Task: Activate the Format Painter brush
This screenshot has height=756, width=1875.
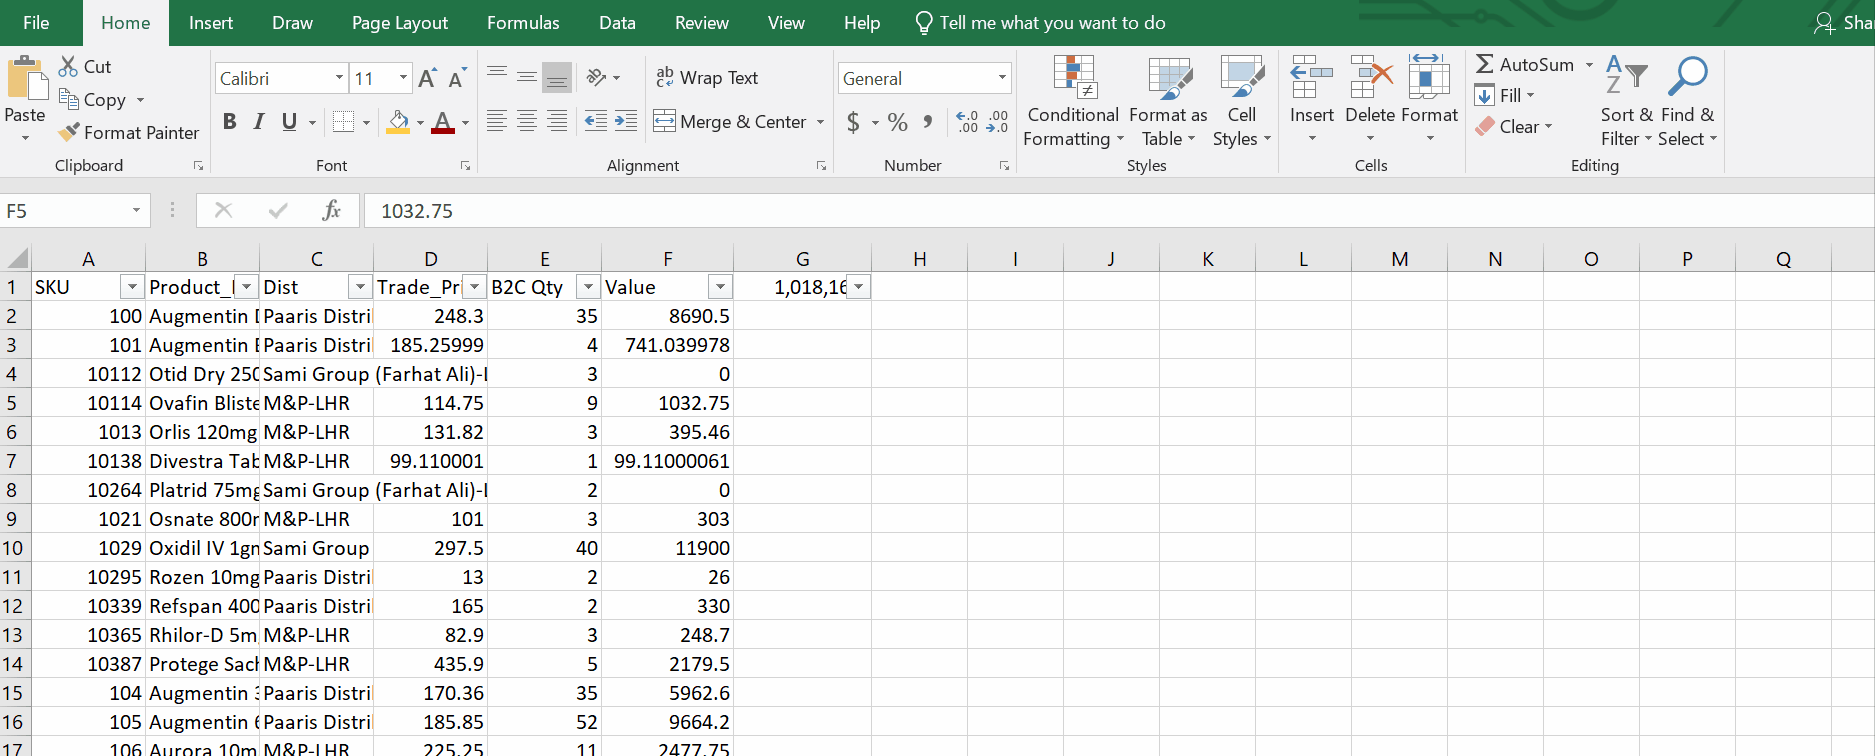Action: click(x=69, y=132)
